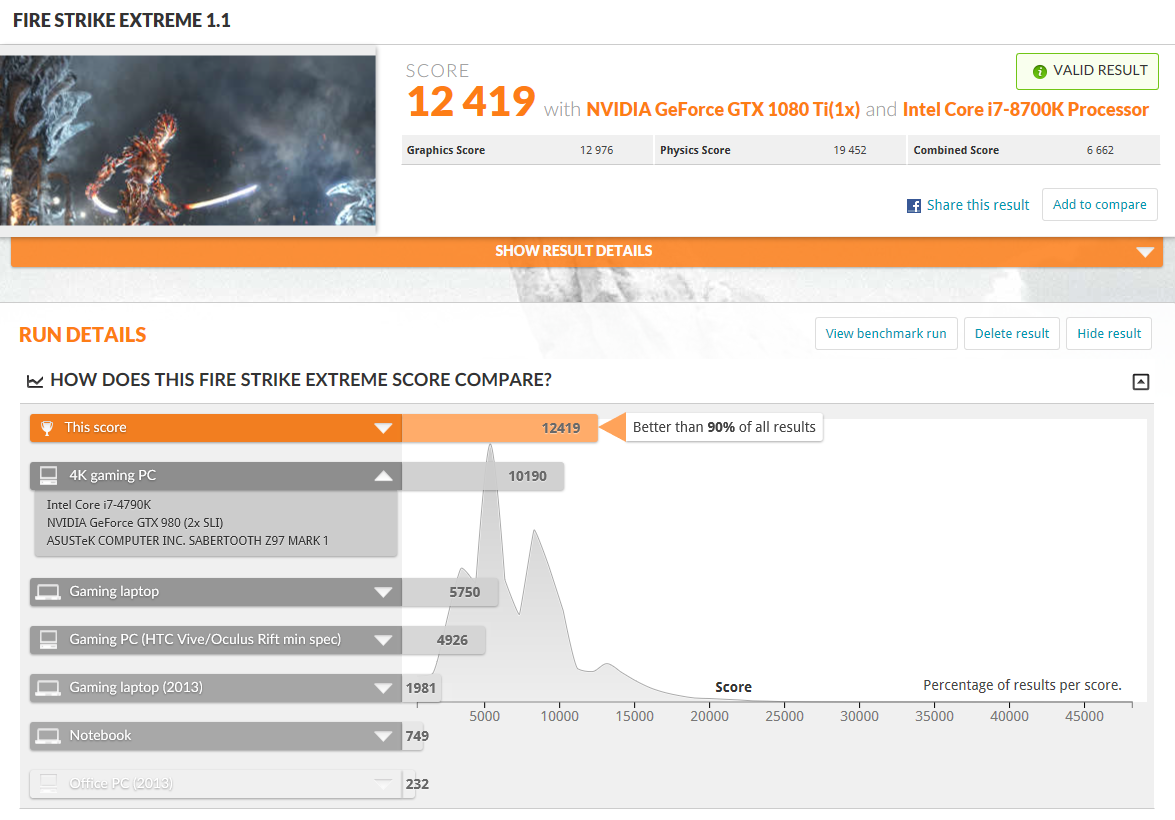Click the Fire Strike scene thumbnail
The height and width of the screenshot is (820, 1175).
tap(187, 140)
